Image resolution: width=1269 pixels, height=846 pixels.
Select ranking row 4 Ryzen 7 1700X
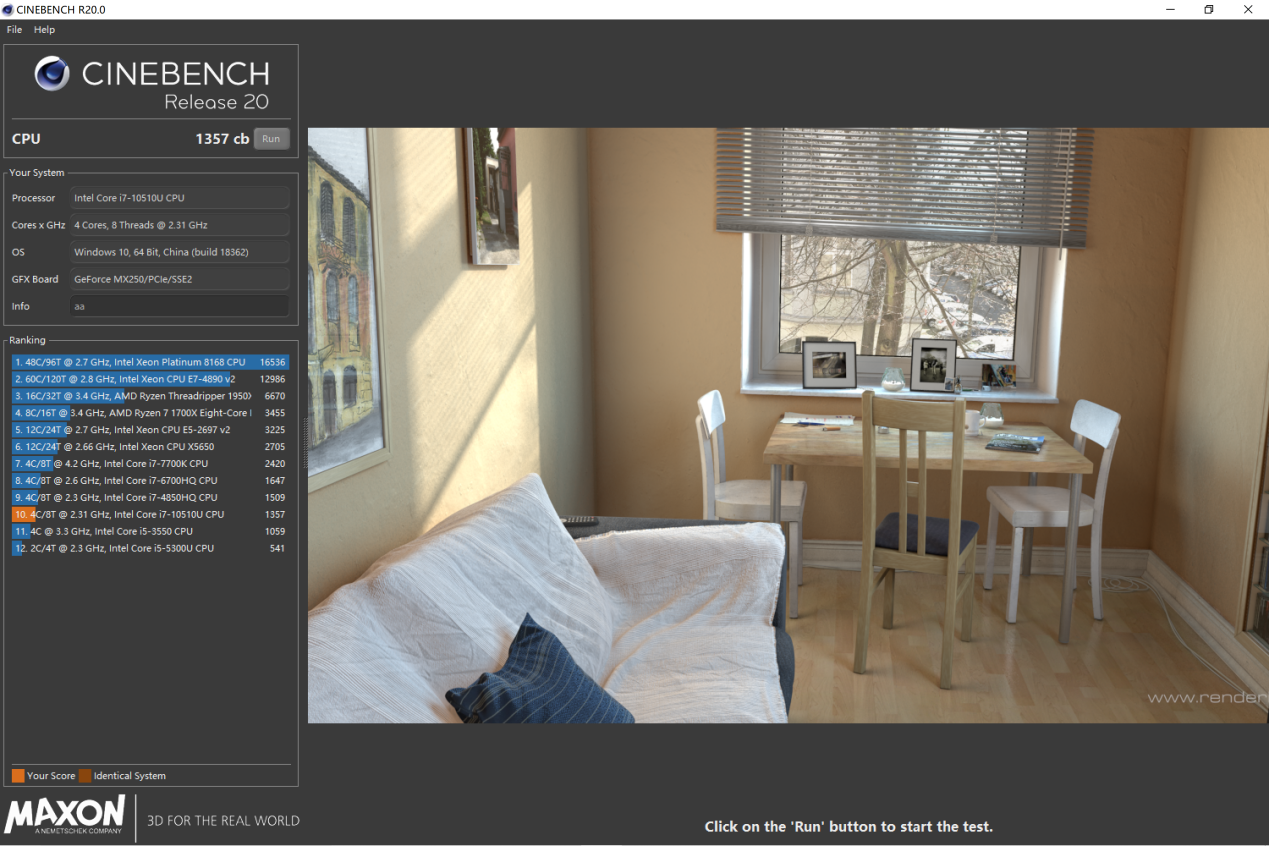click(150, 413)
